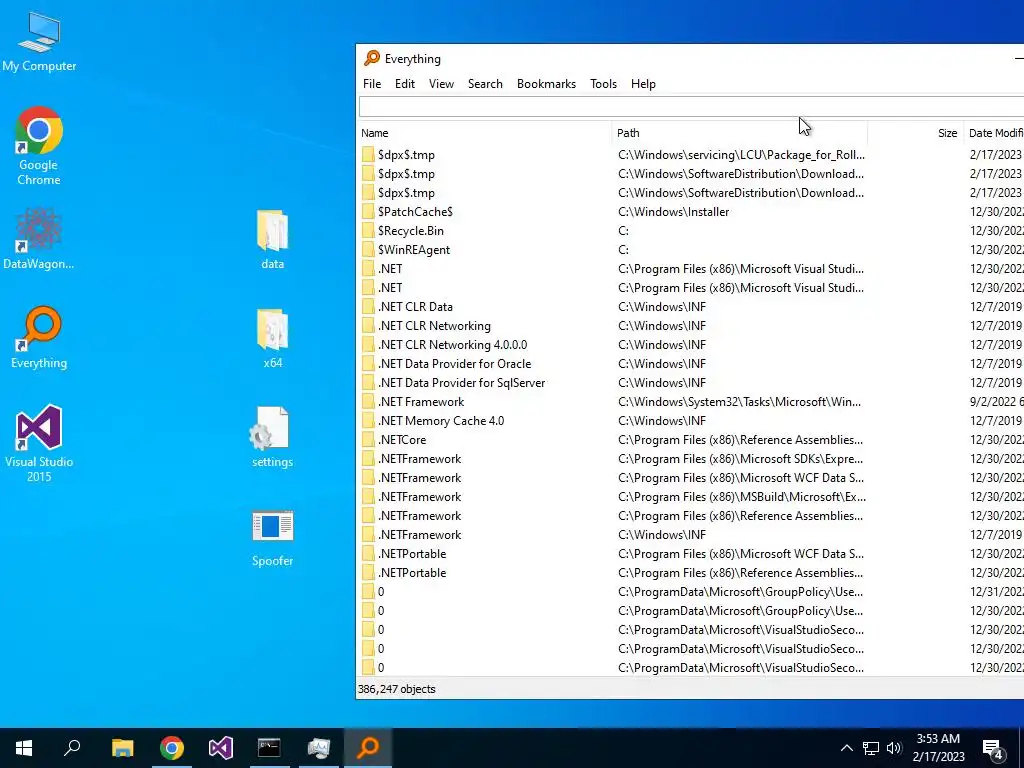The width and height of the screenshot is (1024, 768).
Task: Open My Computer desktop icon
Action: point(39,42)
